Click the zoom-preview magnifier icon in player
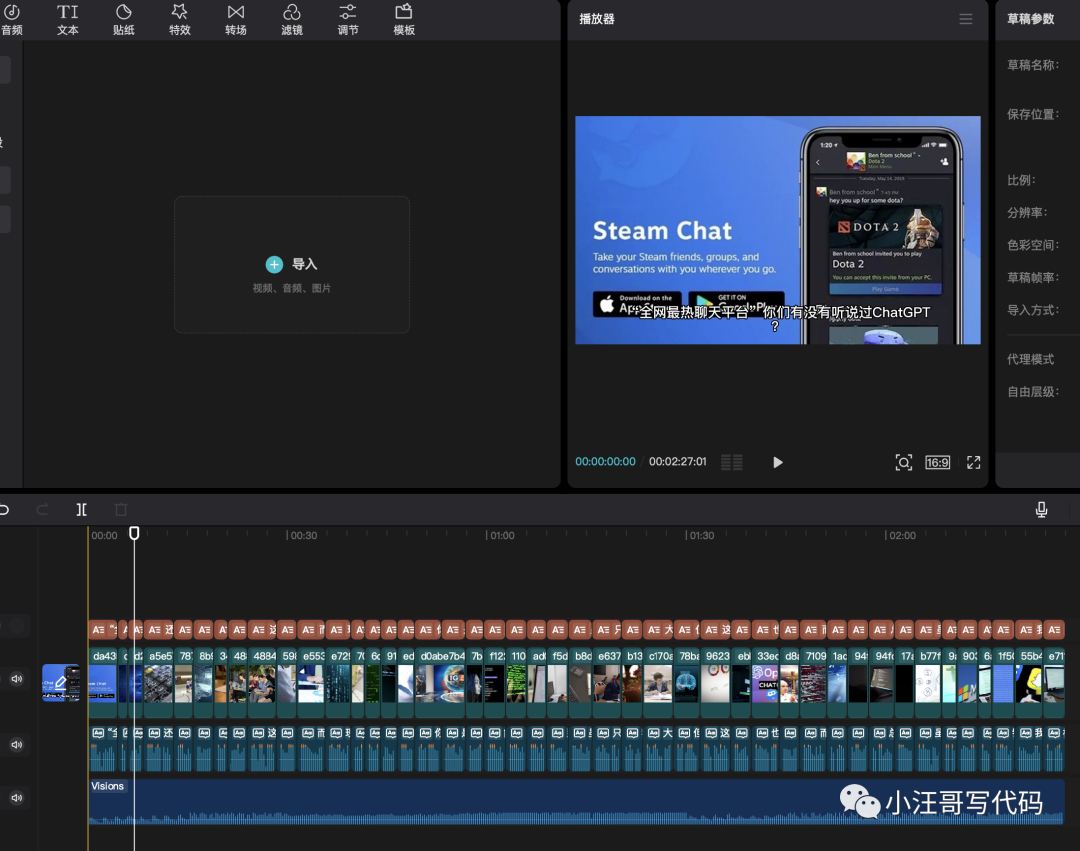Screen dimensions: 1080x851 pyautogui.click(x=903, y=462)
